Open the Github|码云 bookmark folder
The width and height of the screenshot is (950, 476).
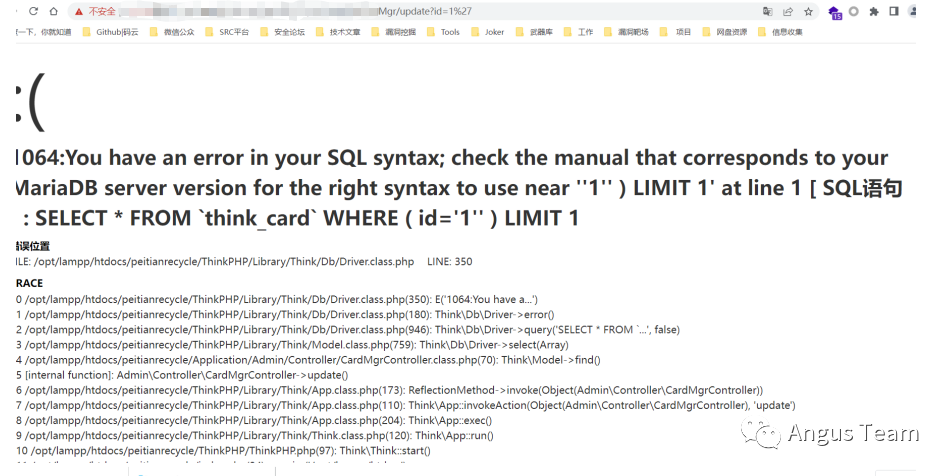[x=110, y=32]
